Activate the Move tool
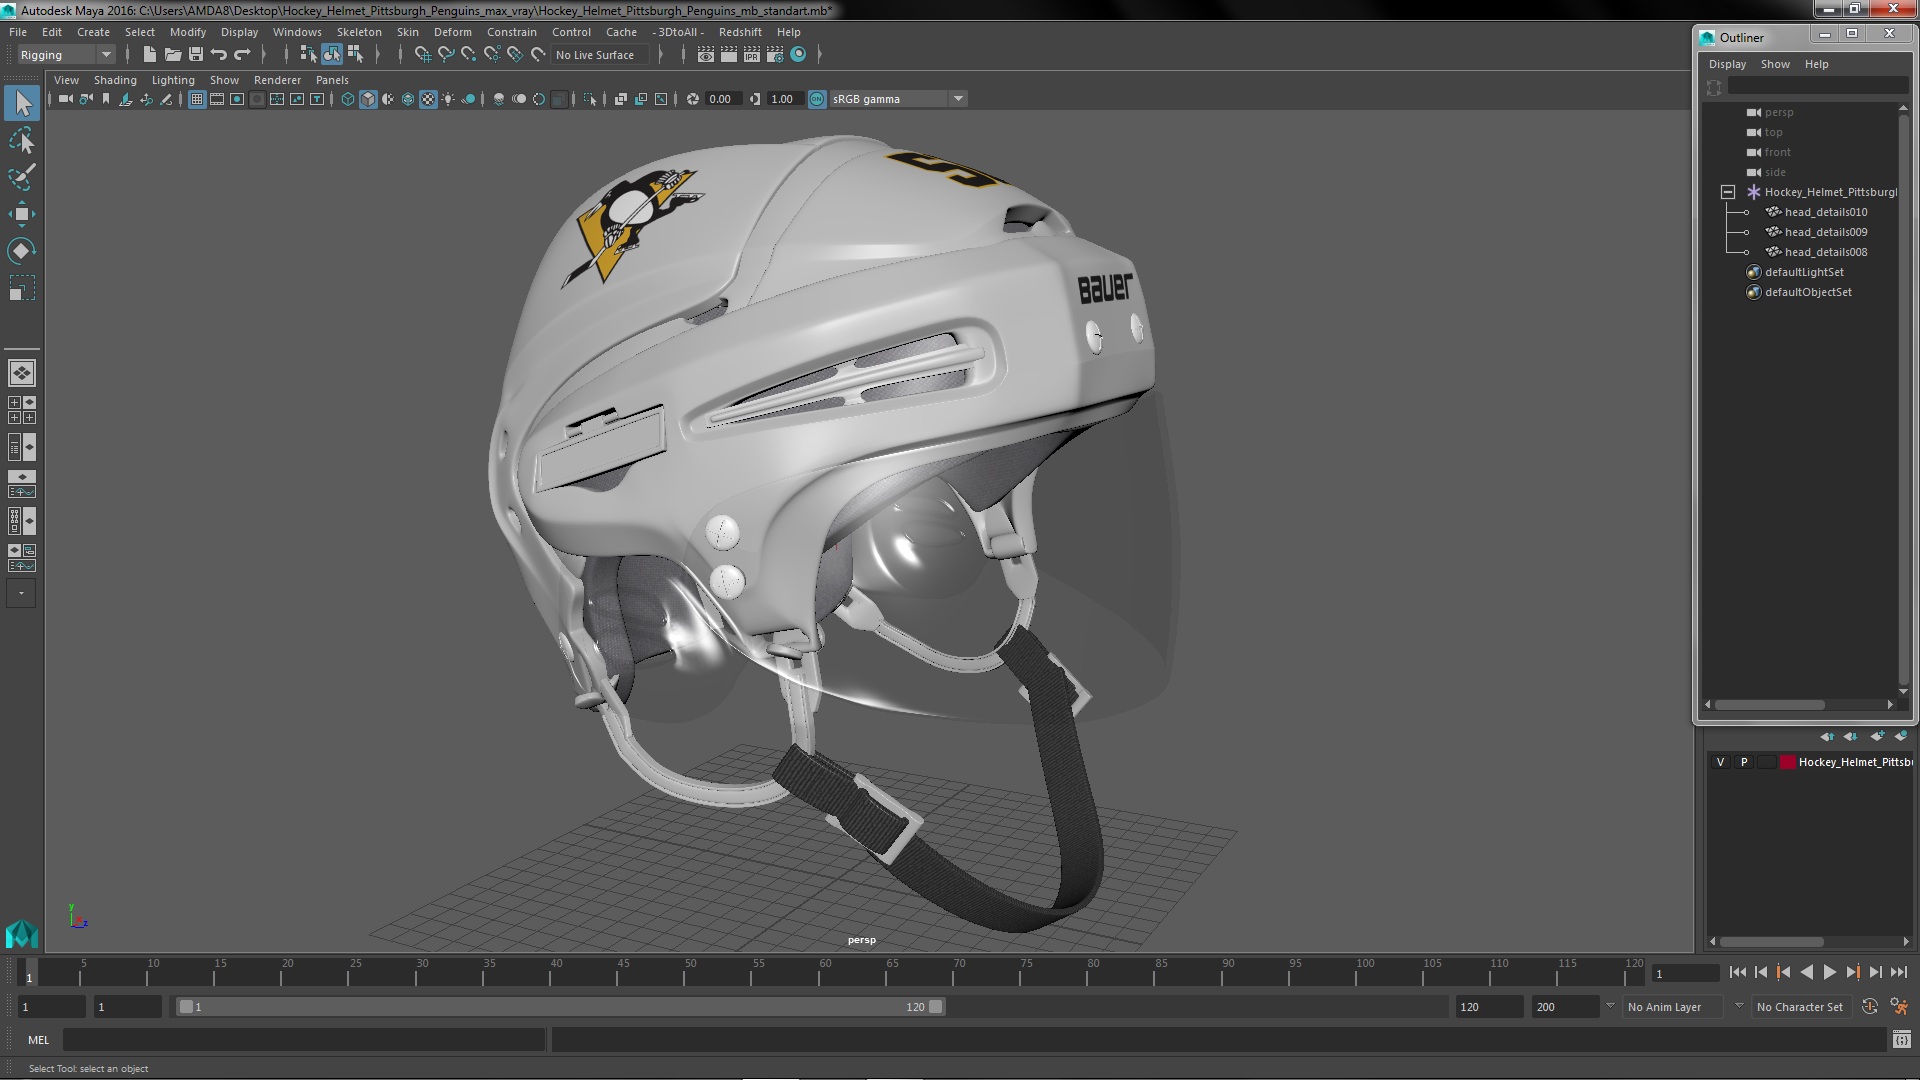Viewport: 1920px width, 1080px height. click(x=22, y=214)
